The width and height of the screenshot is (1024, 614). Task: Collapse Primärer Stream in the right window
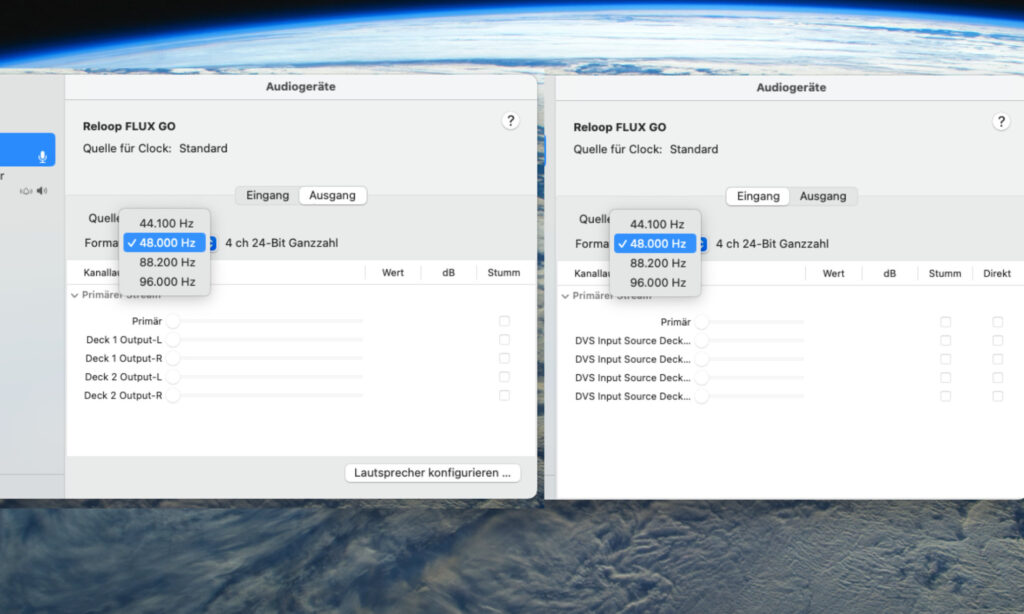(x=566, y=296)
